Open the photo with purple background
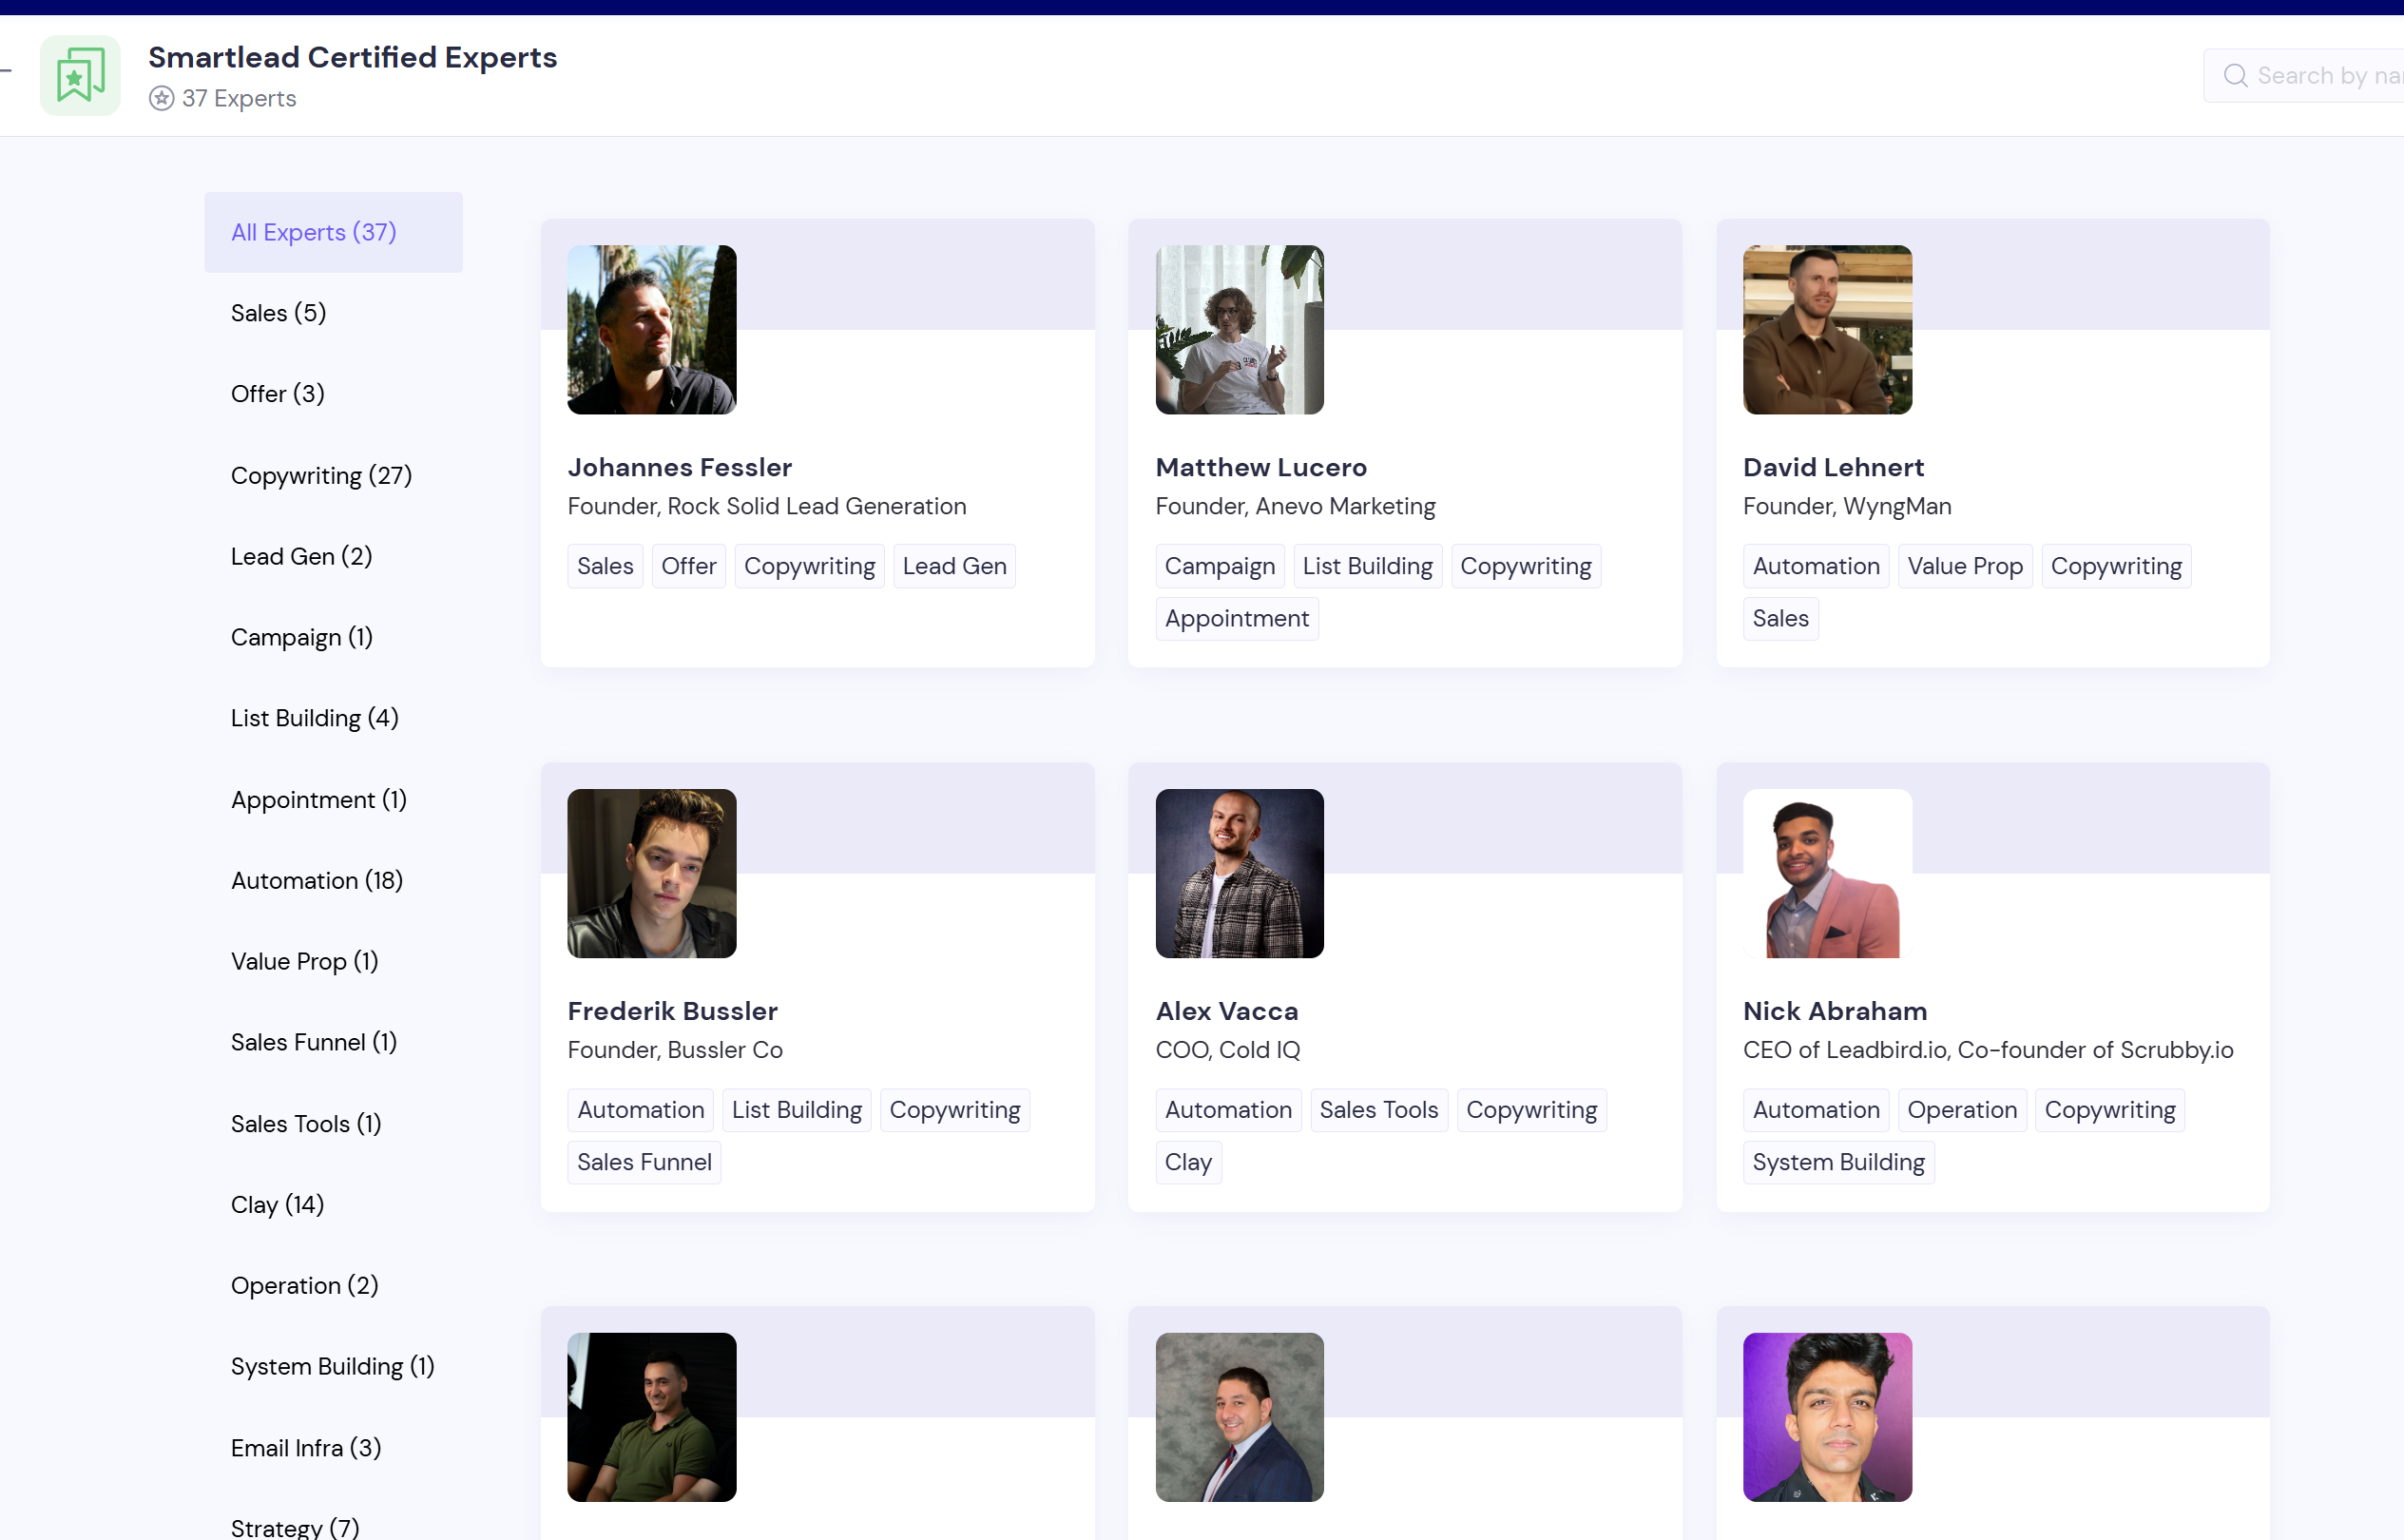Screen dimensions: 2404x1540 (x=1827, y=1417)
